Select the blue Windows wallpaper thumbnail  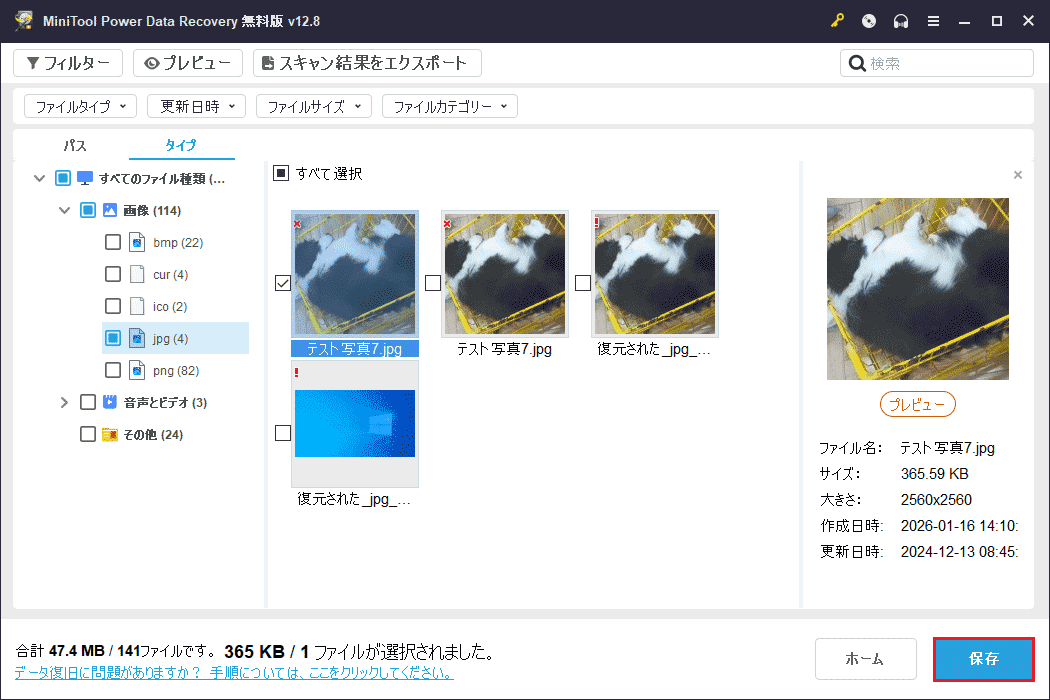click(x=354, y=423)
